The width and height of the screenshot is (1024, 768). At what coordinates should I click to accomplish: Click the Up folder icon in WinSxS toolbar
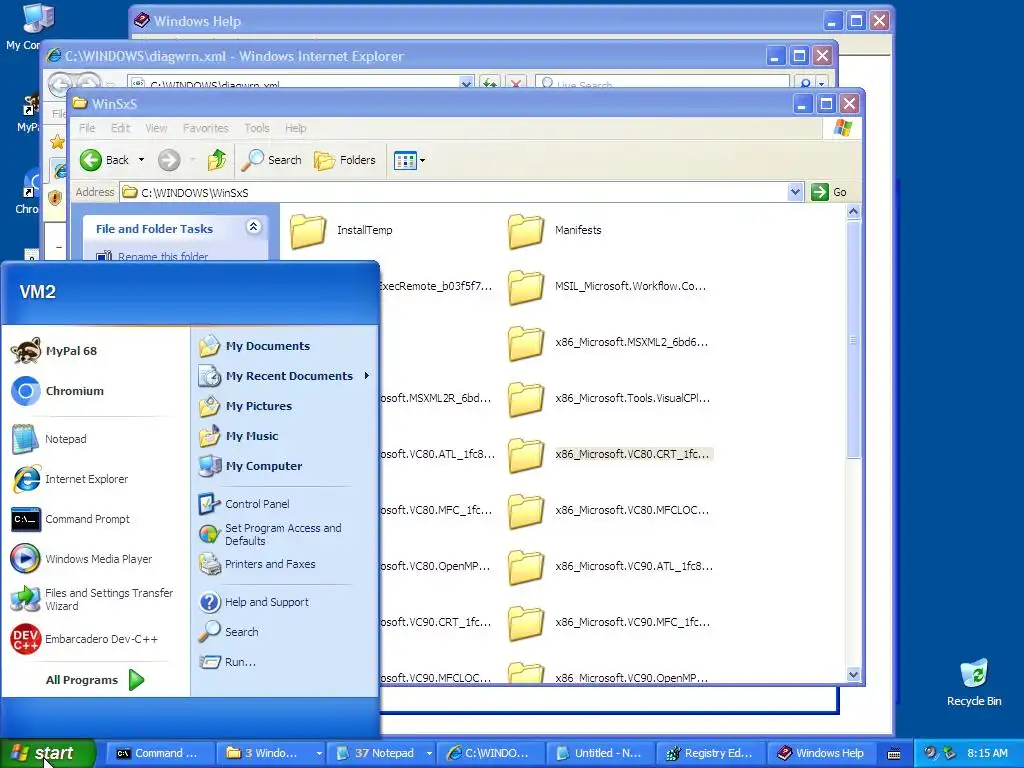(x=217, y=160)
